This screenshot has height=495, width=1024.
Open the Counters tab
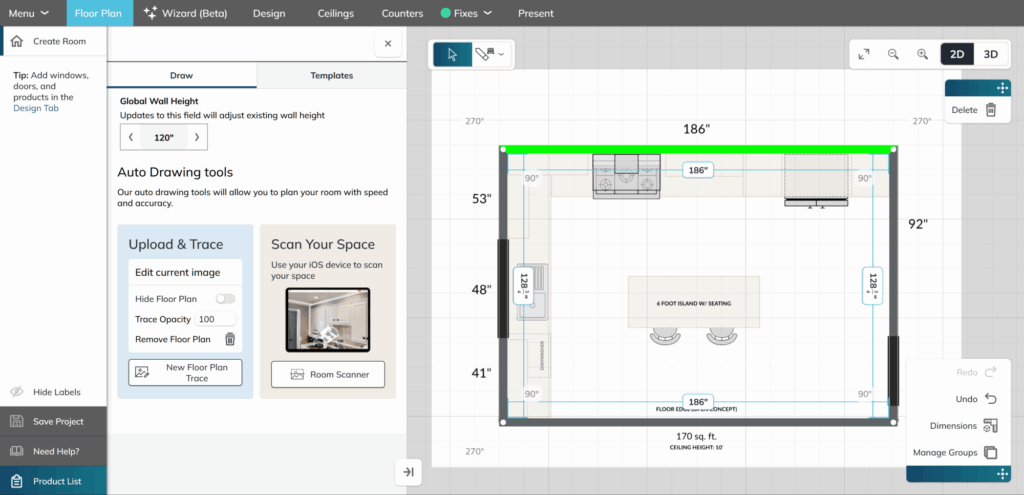[x=402, y=13]
